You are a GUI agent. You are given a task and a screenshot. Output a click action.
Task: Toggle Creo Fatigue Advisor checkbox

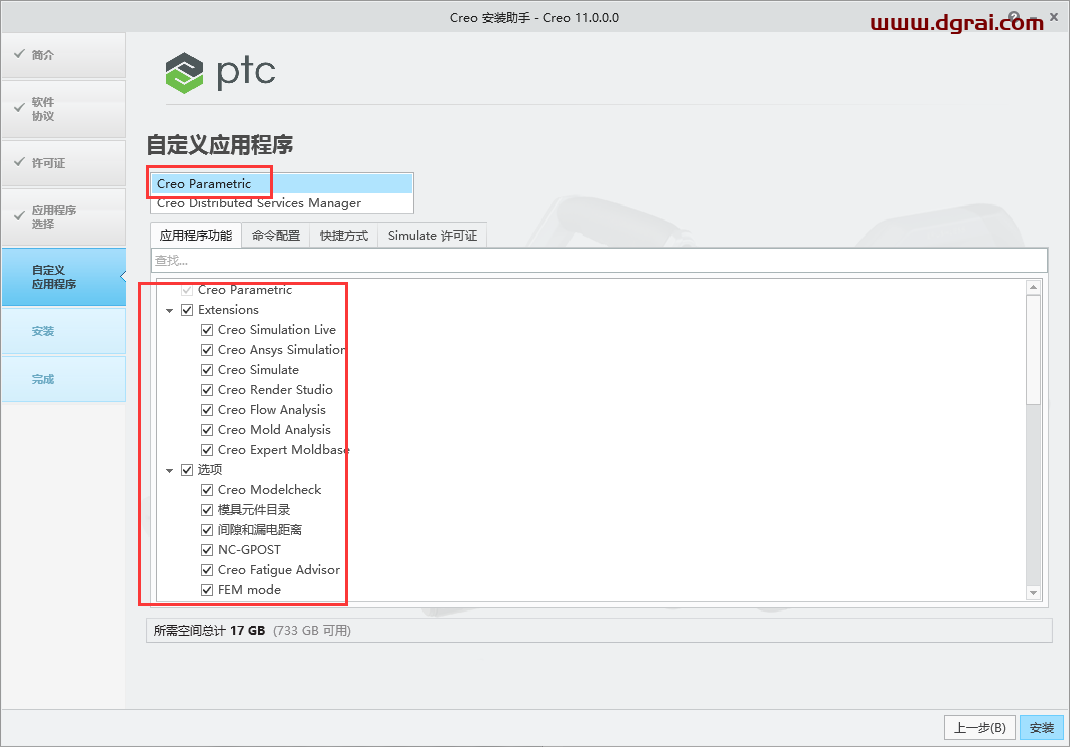[x=207, y=570]
